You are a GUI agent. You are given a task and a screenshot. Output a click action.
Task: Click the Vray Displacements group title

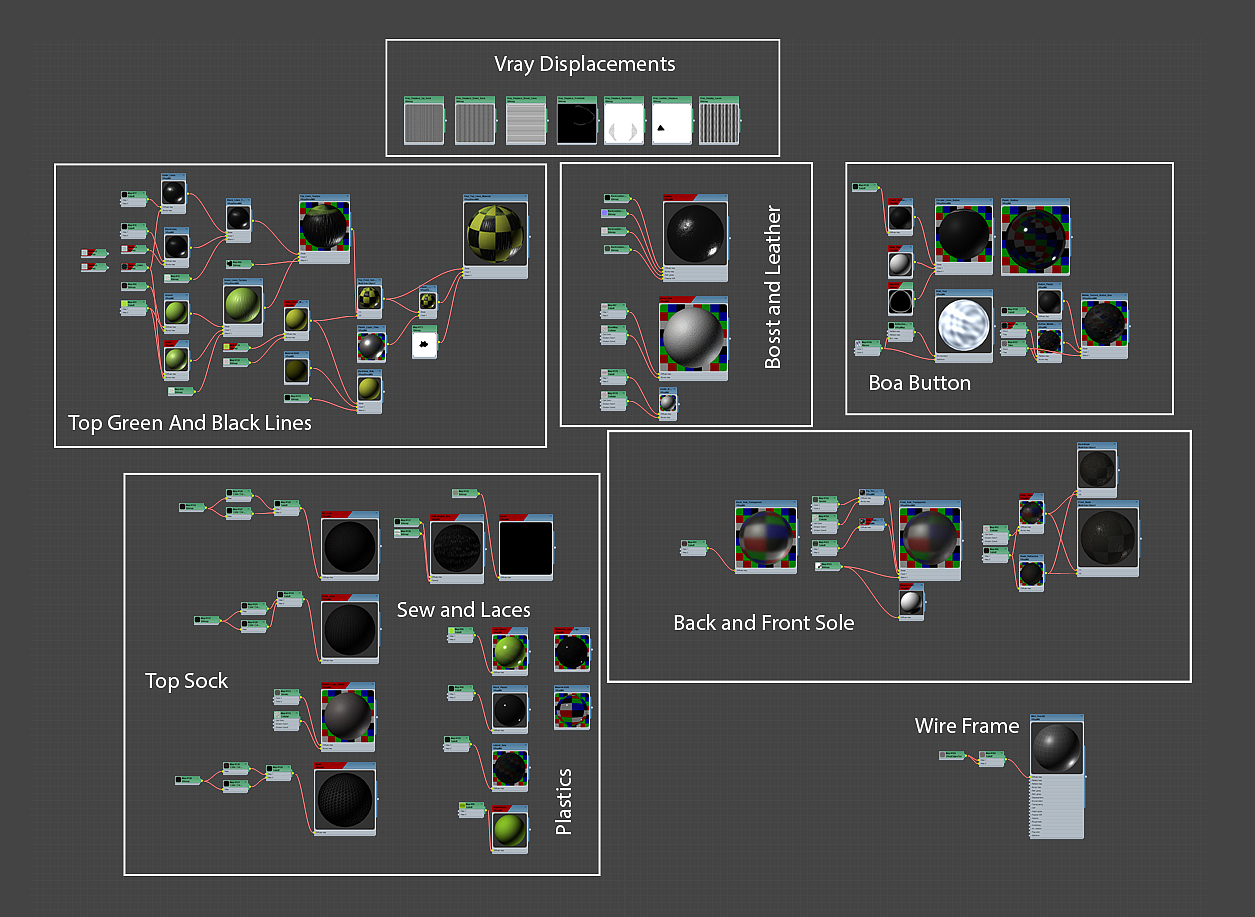tap(585, 64)
